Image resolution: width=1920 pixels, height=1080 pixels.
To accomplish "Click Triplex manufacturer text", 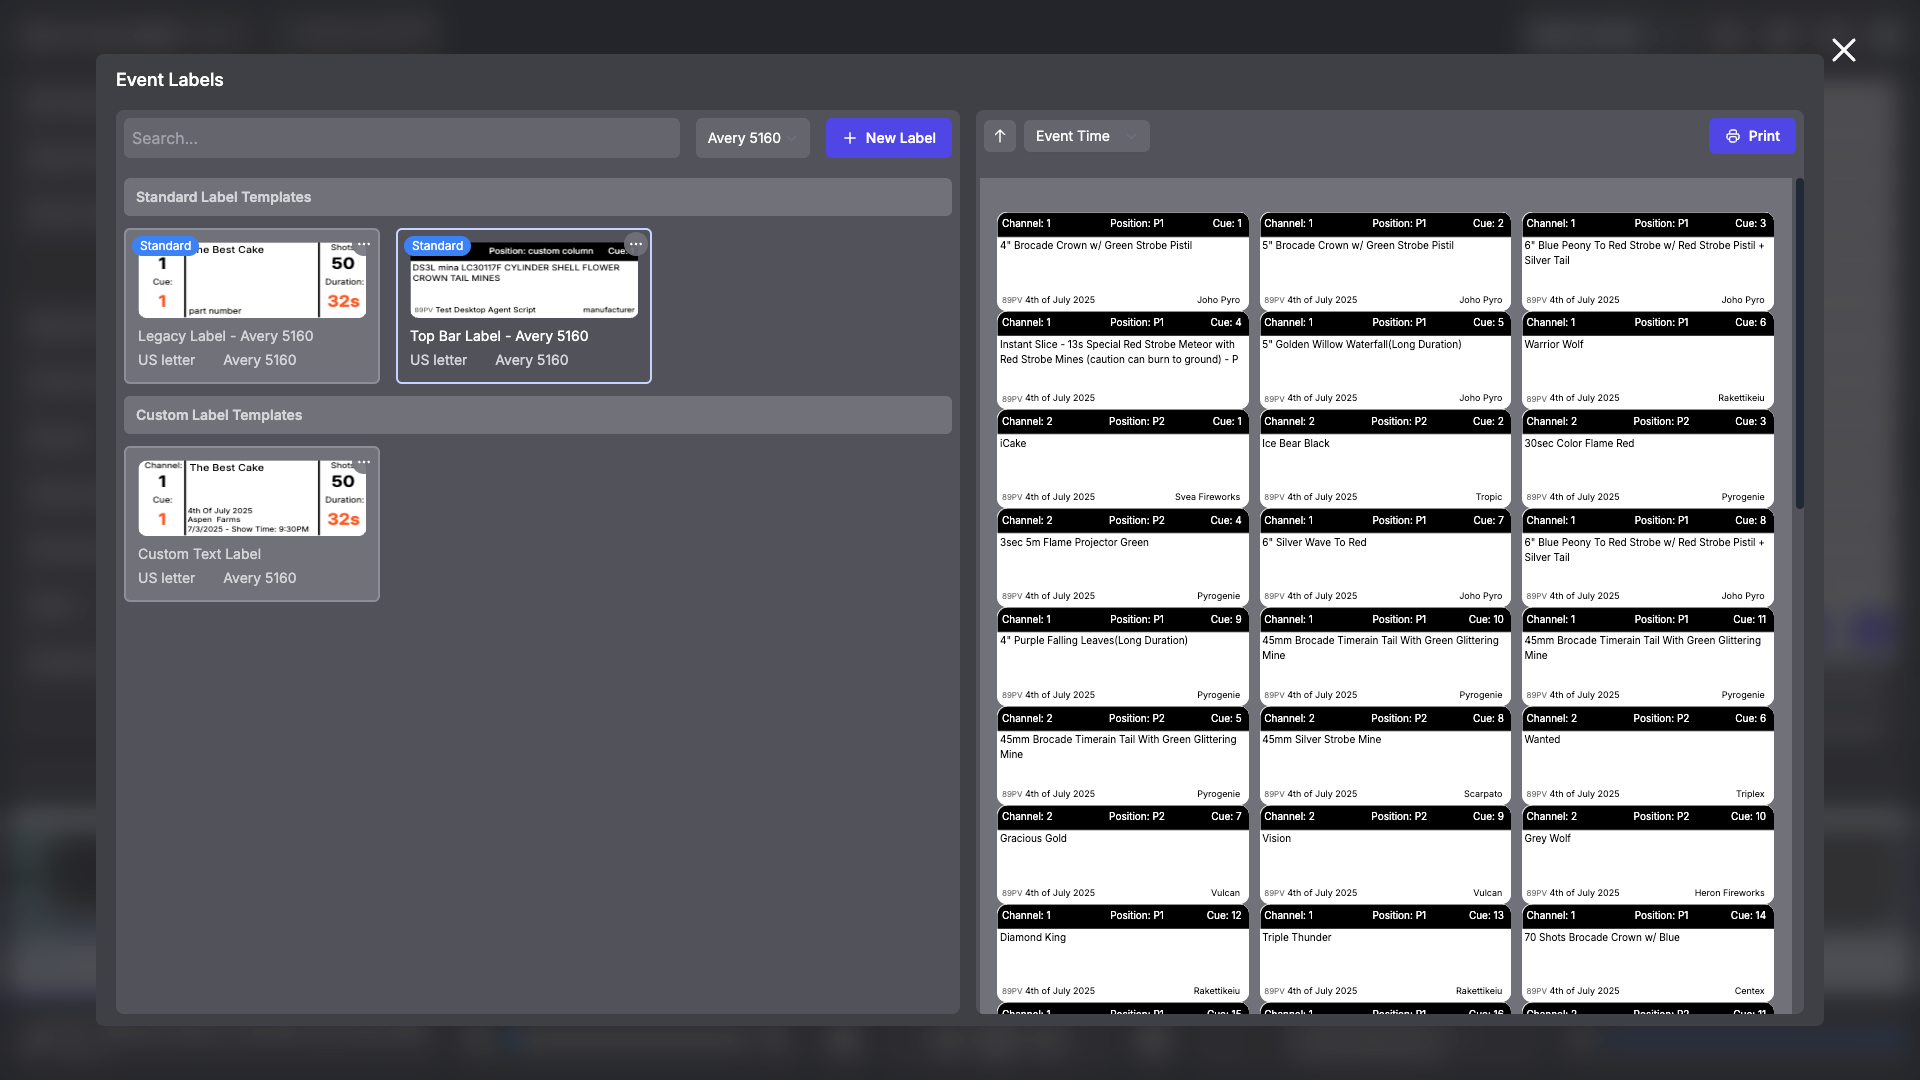I will [1750, 794].
